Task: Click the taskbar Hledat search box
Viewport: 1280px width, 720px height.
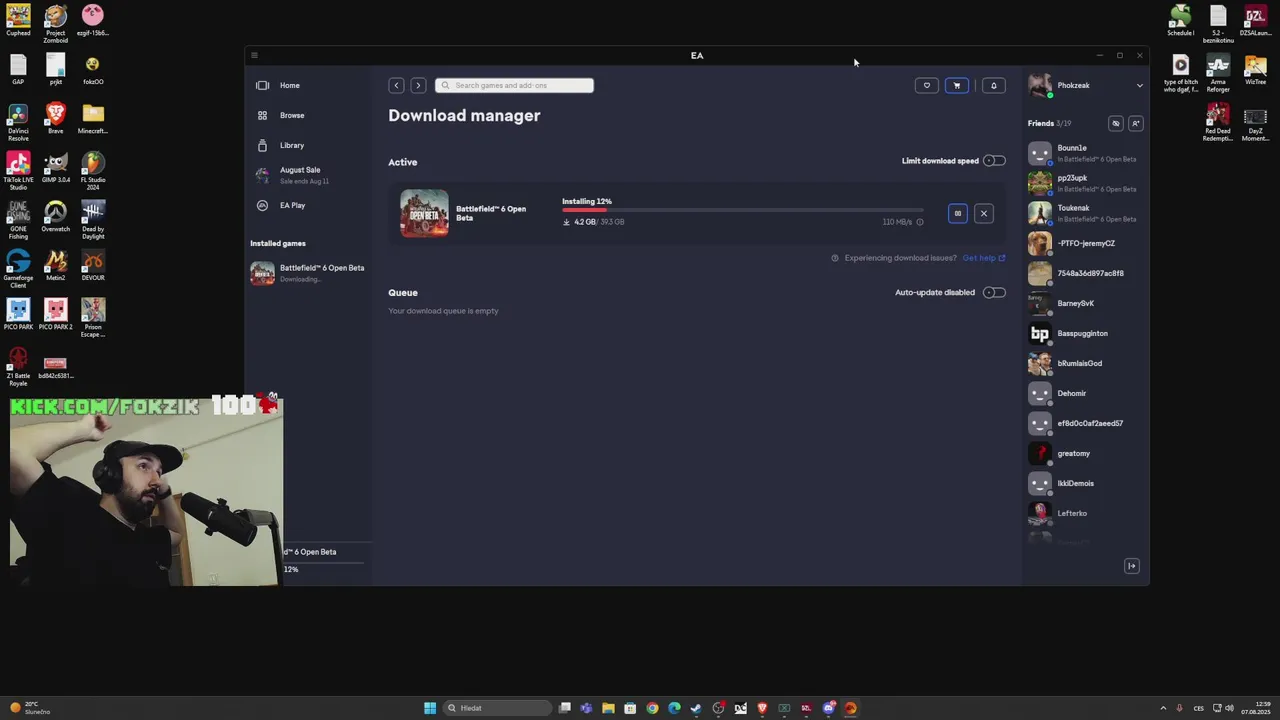Action: pos(497,708)
